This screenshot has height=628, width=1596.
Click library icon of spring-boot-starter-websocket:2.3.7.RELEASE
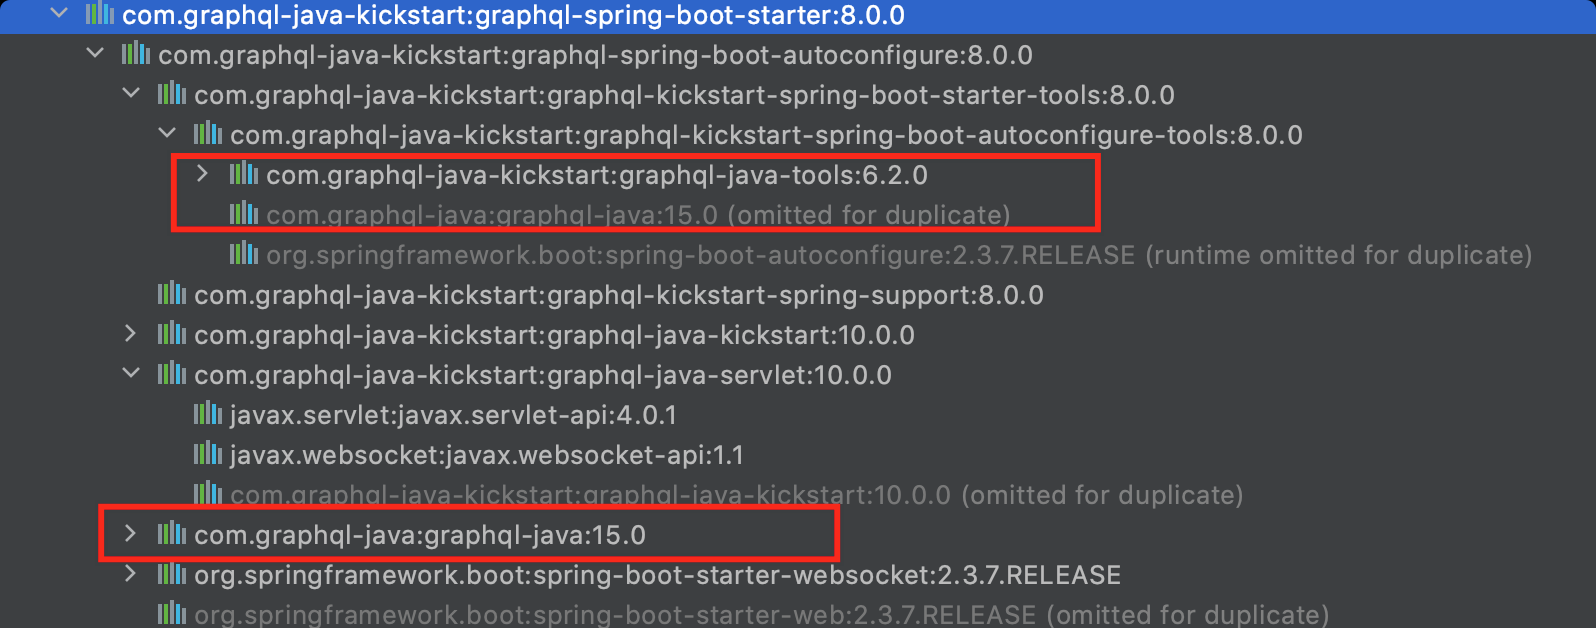[x=172, y=574]
